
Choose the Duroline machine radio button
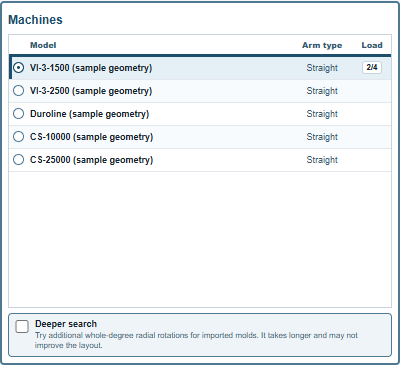click(x=18, y=114)
